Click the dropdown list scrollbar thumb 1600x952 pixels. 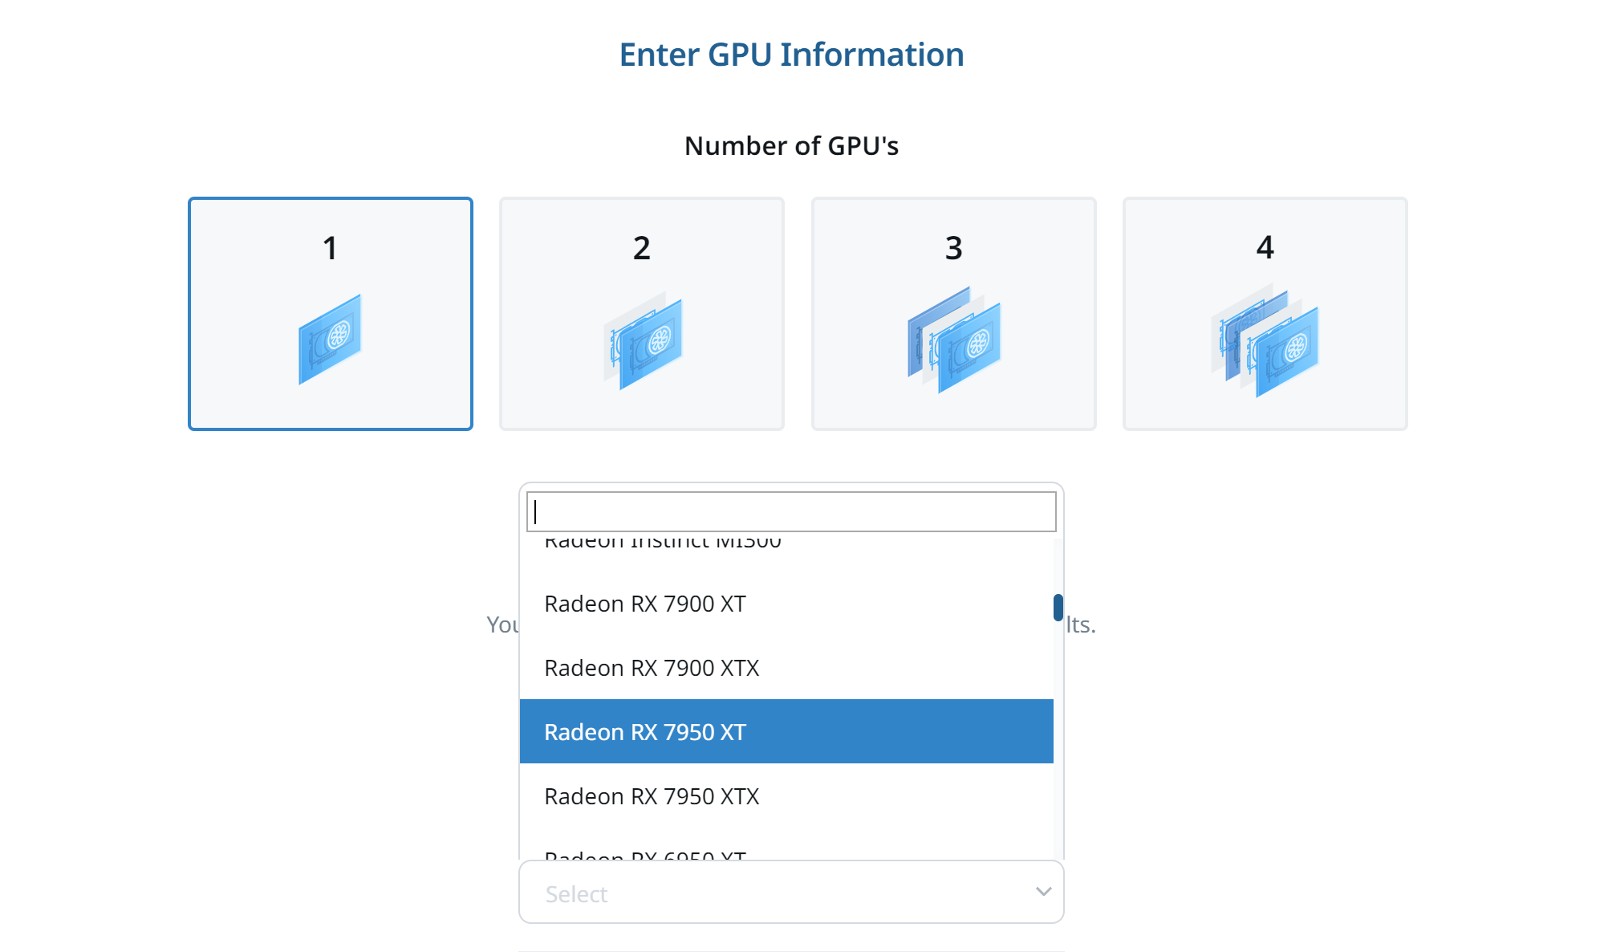pyautogui.click(x=1058, y=607)
